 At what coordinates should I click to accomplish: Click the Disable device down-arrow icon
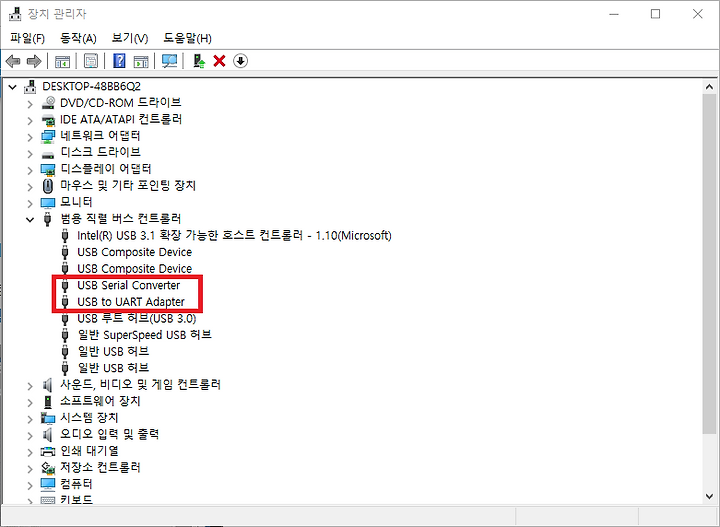tap(241, 61)
